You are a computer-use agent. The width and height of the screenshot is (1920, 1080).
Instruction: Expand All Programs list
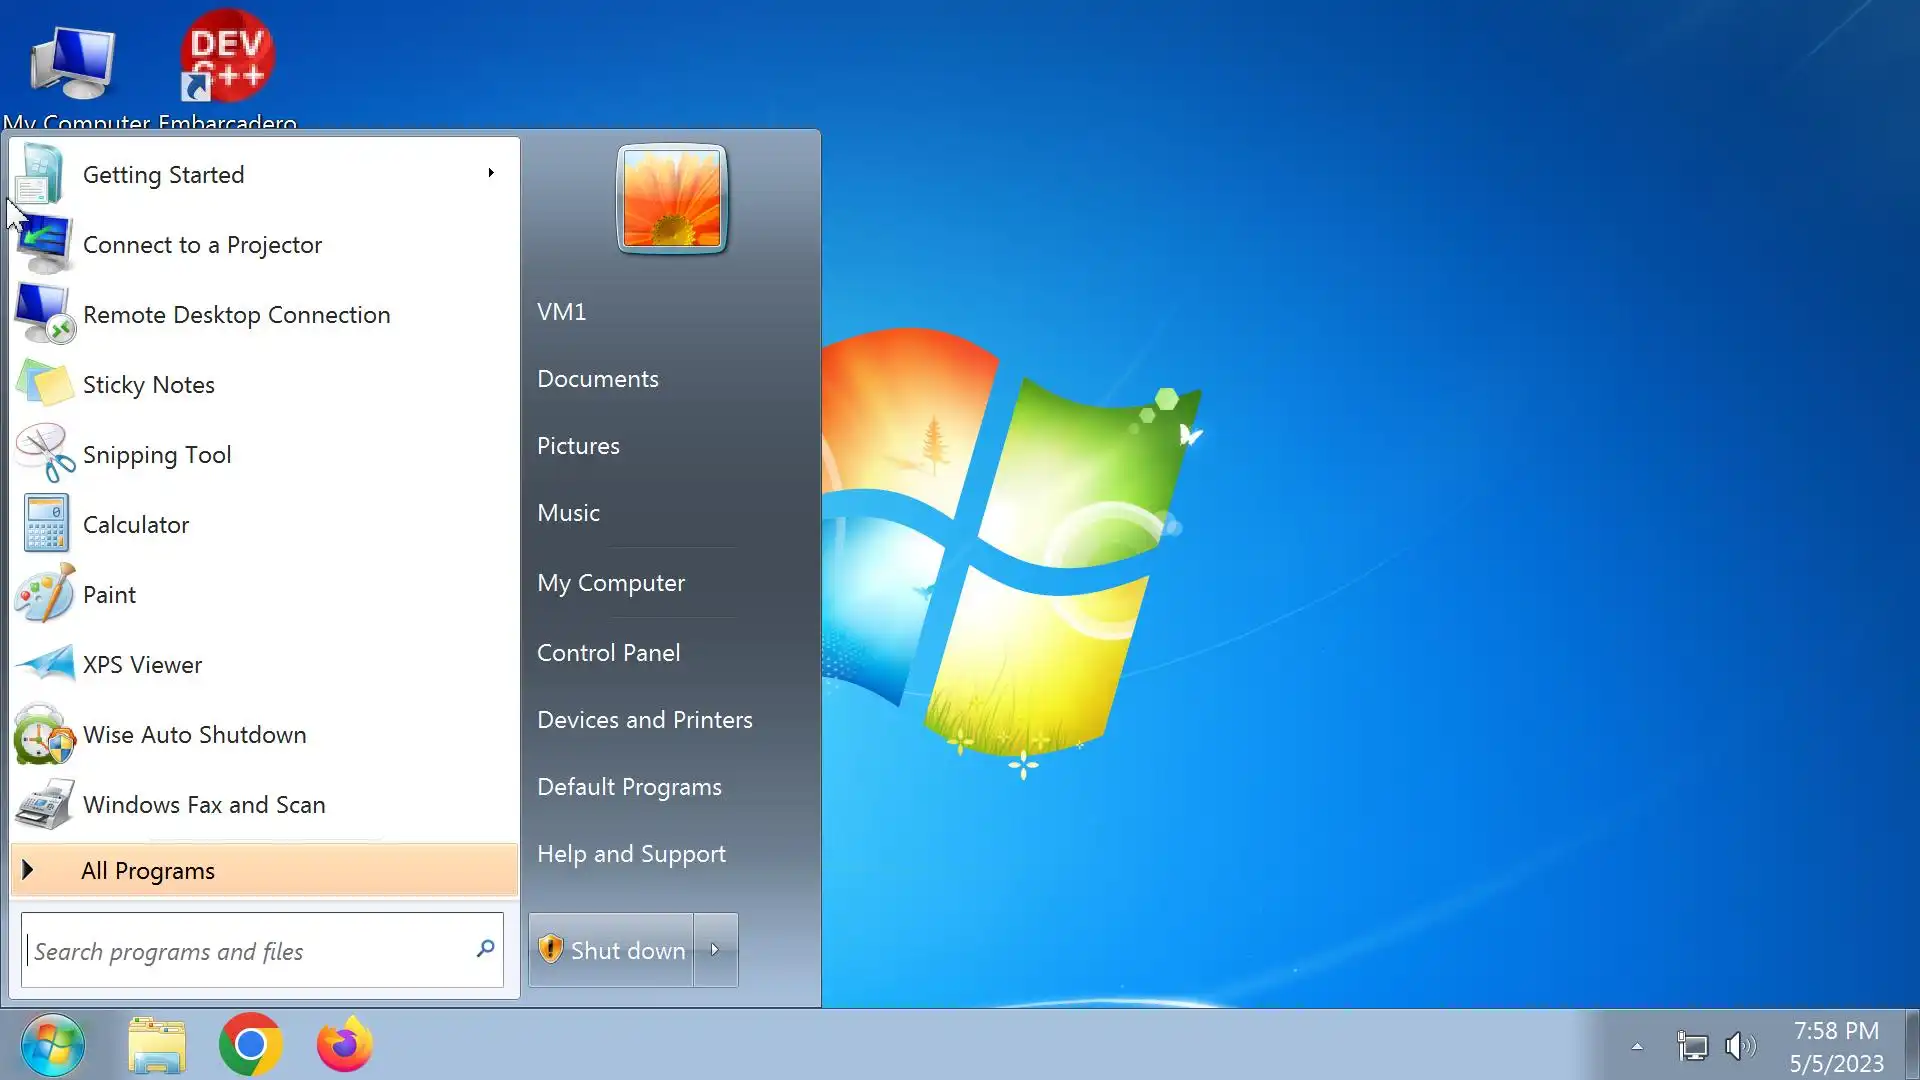[148, 870]
